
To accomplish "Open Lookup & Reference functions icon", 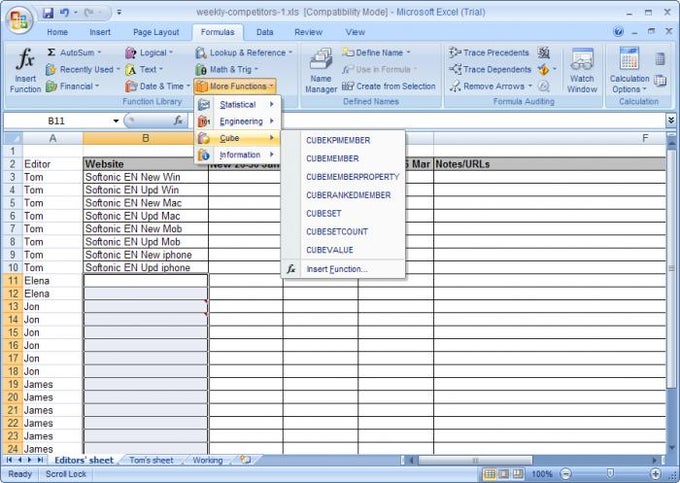I will point(201,53).
